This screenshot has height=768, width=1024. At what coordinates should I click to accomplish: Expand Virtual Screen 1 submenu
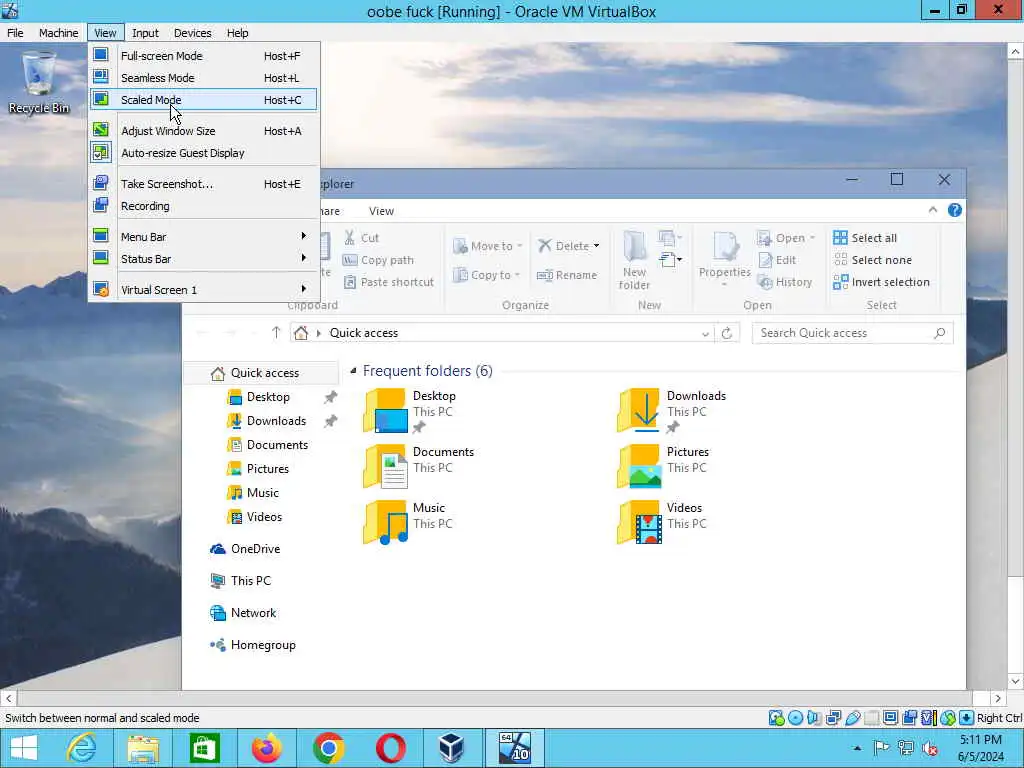204,289
